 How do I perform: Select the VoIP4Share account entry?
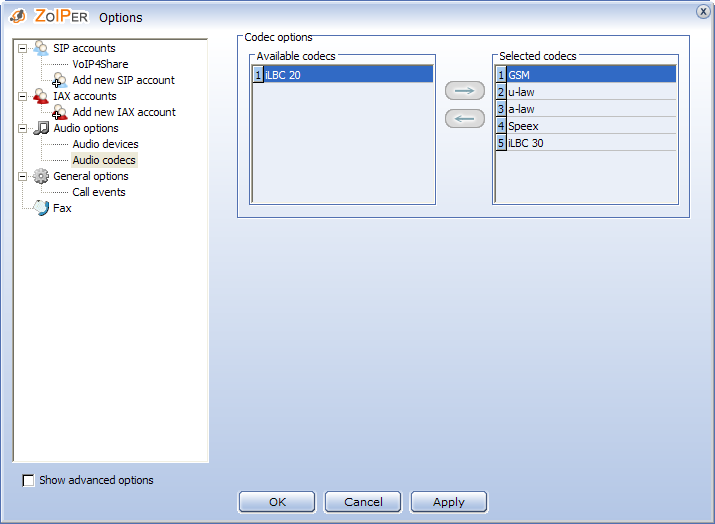(100, 64)
